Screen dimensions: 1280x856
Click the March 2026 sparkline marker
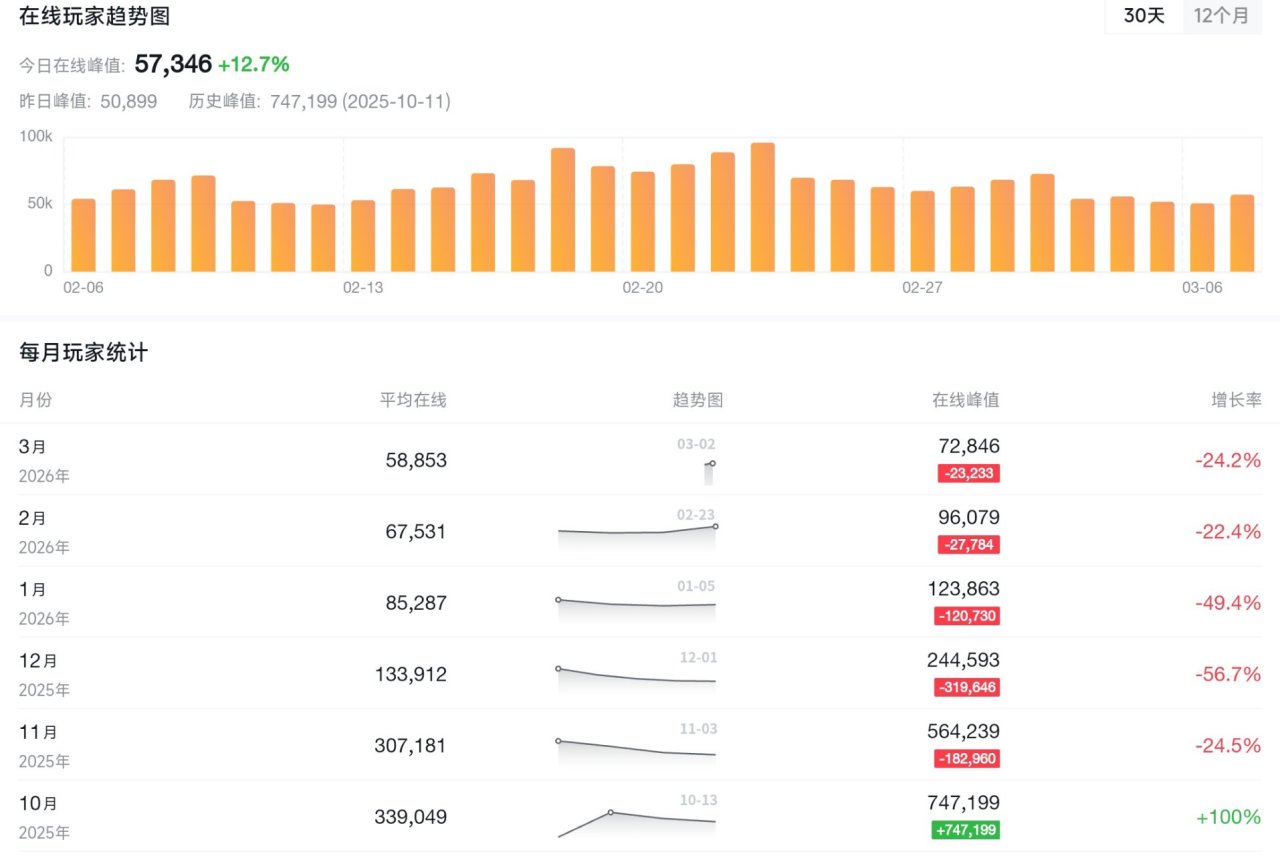coord(711,464)
